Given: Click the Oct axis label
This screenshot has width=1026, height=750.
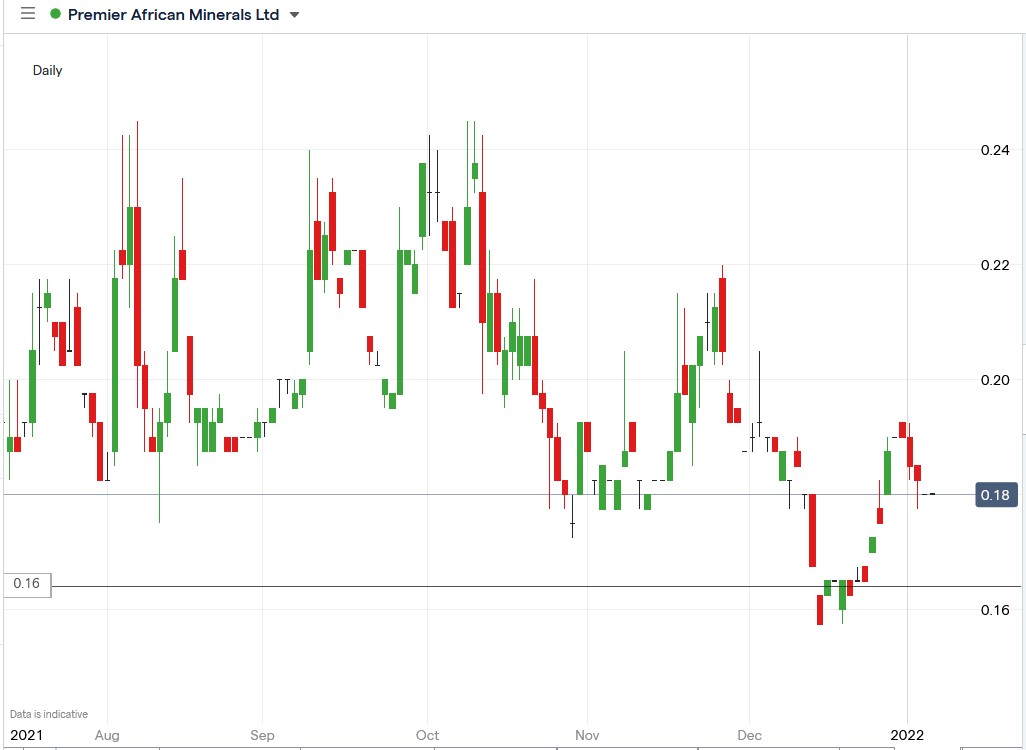Looking at the screenshot, I should click(x=427, y=735).
